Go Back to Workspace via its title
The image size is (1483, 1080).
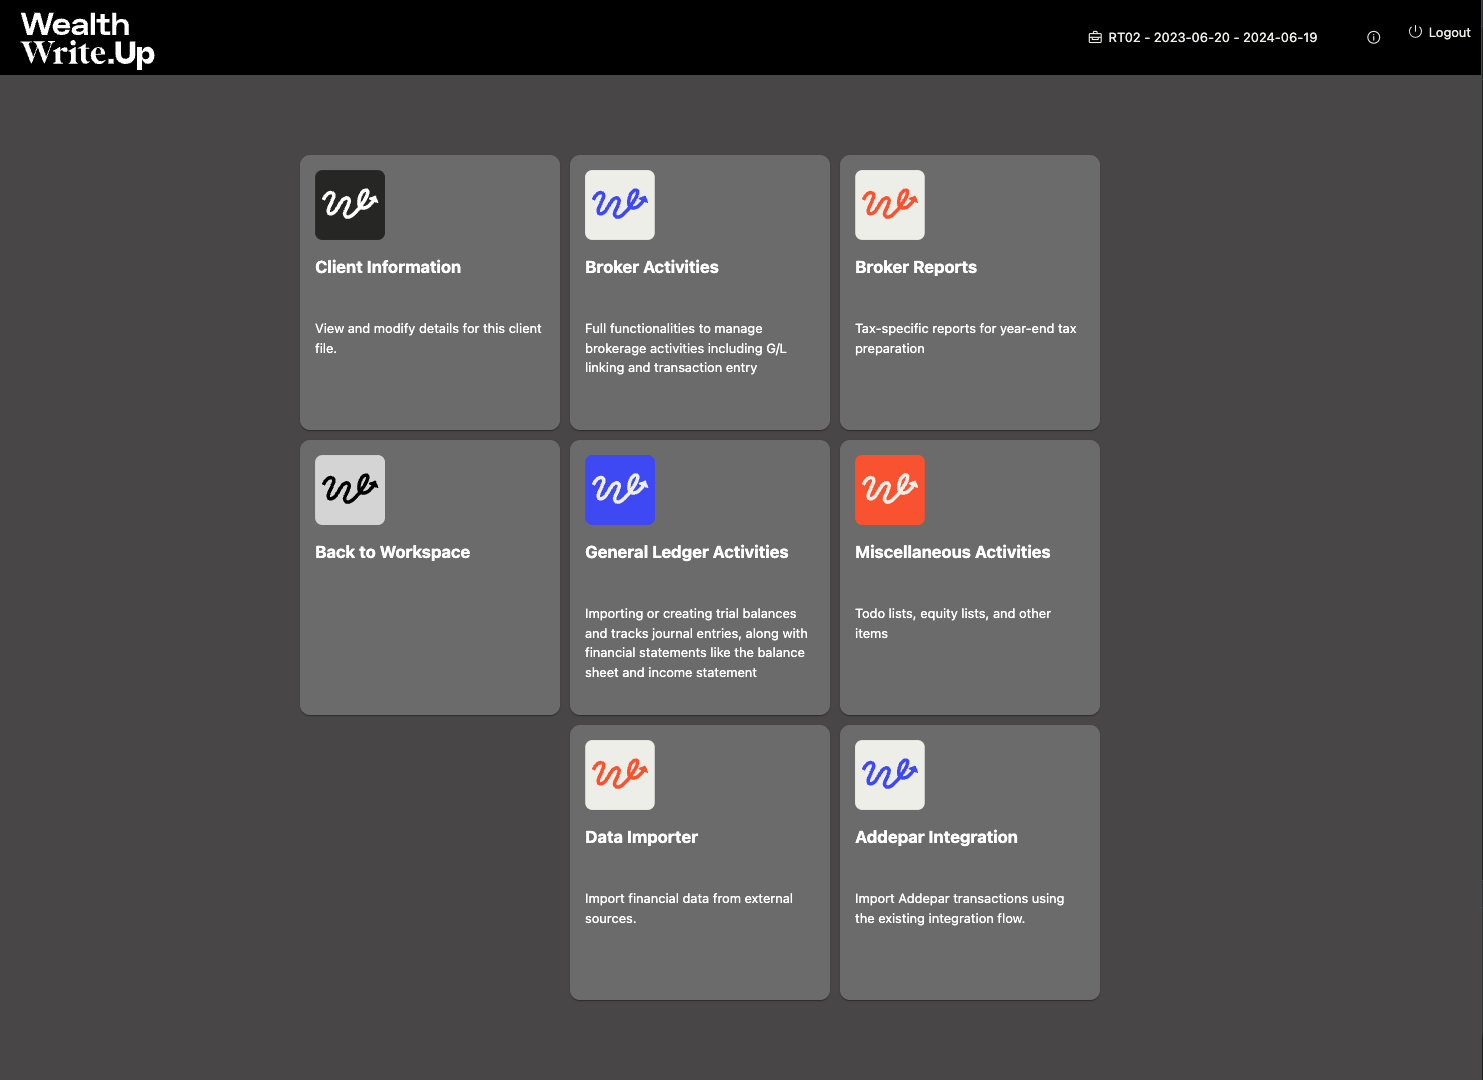click(x=392, y=552)
